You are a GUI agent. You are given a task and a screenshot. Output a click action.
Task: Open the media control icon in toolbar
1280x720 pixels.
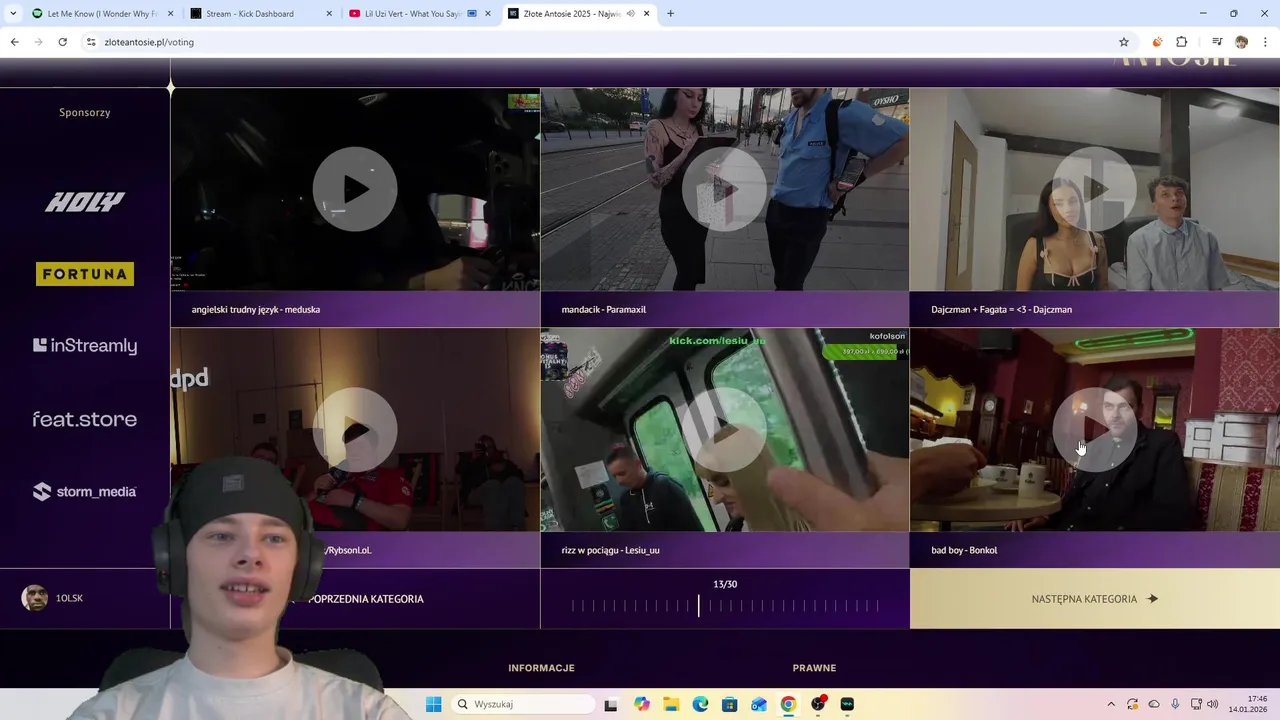point(1217,42)
